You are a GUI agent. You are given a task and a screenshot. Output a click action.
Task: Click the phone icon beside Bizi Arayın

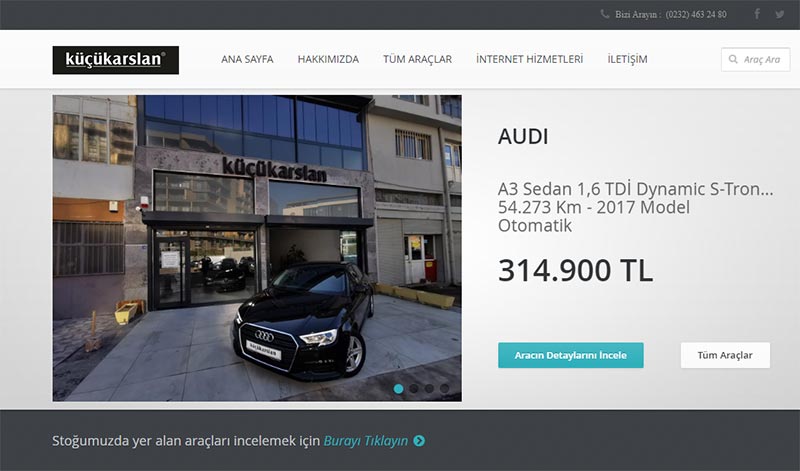(605, 14)
